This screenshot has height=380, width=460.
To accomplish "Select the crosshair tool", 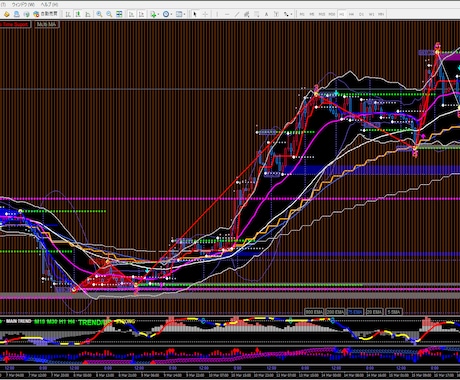I will (205, 14).
